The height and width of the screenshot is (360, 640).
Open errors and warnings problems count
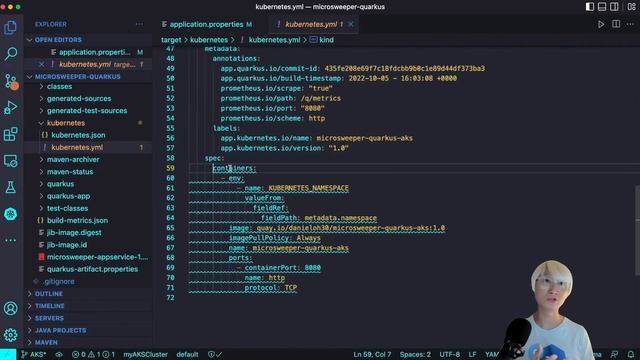click(x=93, y=354)
